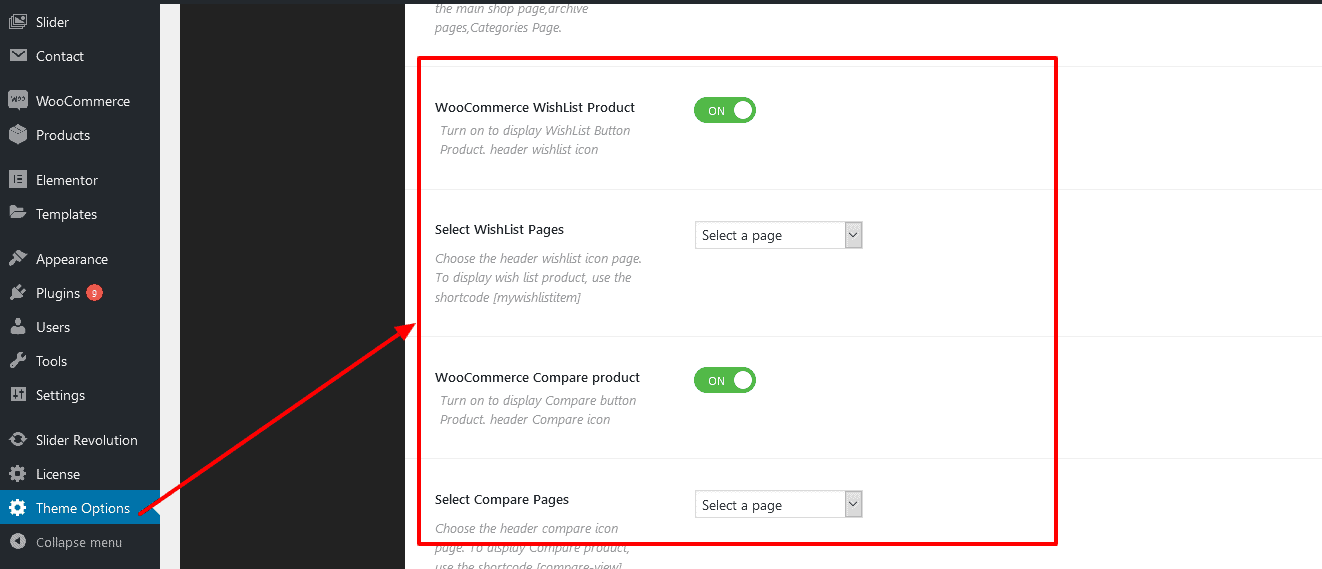Toggle off WooCommerce WishList Product switch
This screenshot has height=569, width=1322.
[725, 111]
